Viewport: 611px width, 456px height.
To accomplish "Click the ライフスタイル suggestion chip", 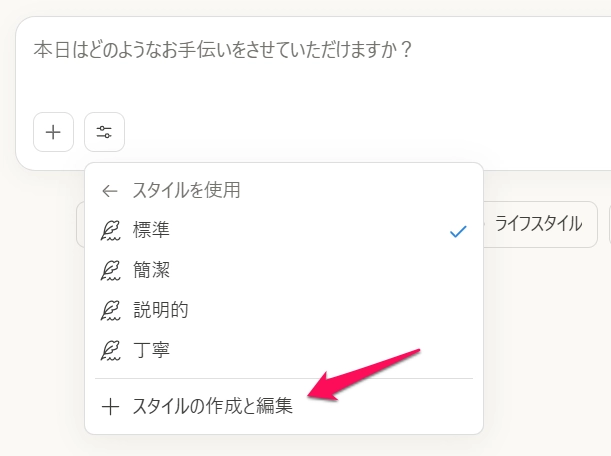I will (540, 224).
